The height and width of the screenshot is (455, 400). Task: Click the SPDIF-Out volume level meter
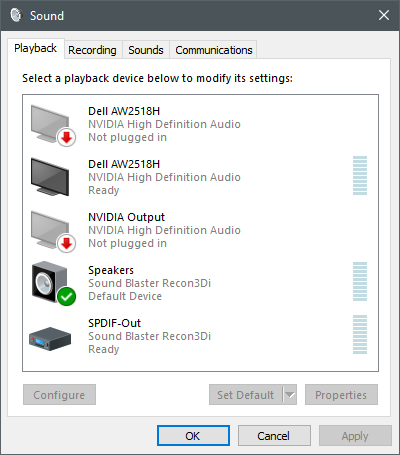360,334
